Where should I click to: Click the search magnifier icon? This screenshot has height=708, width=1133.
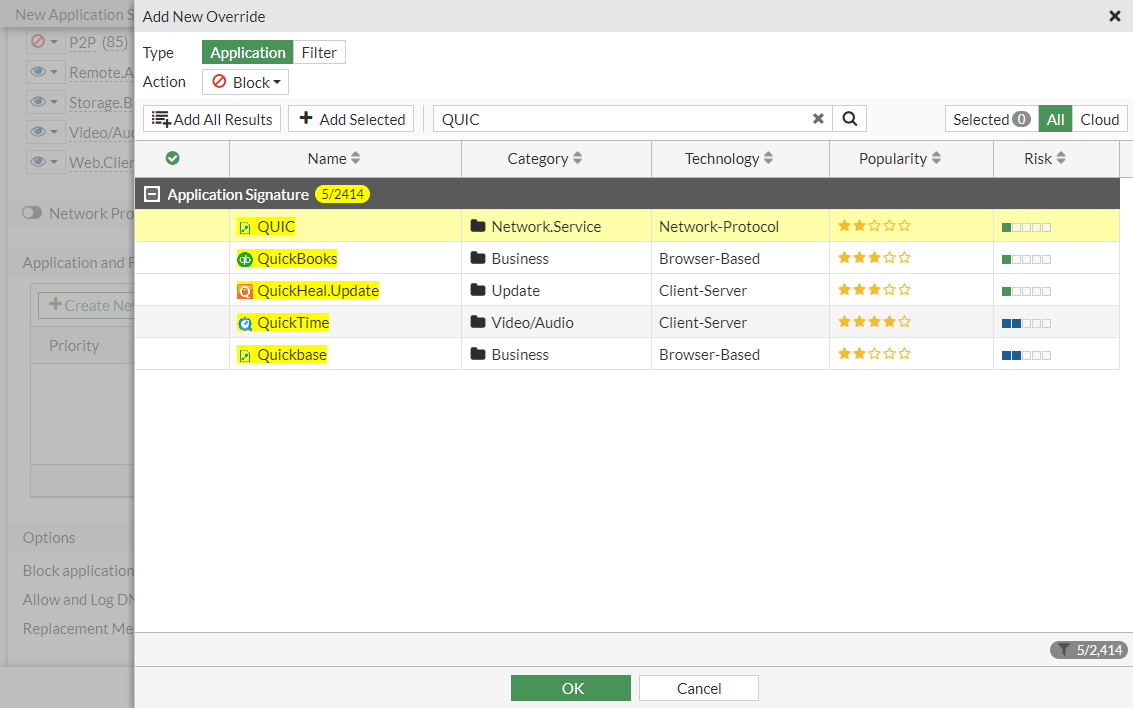click(849, 118)
